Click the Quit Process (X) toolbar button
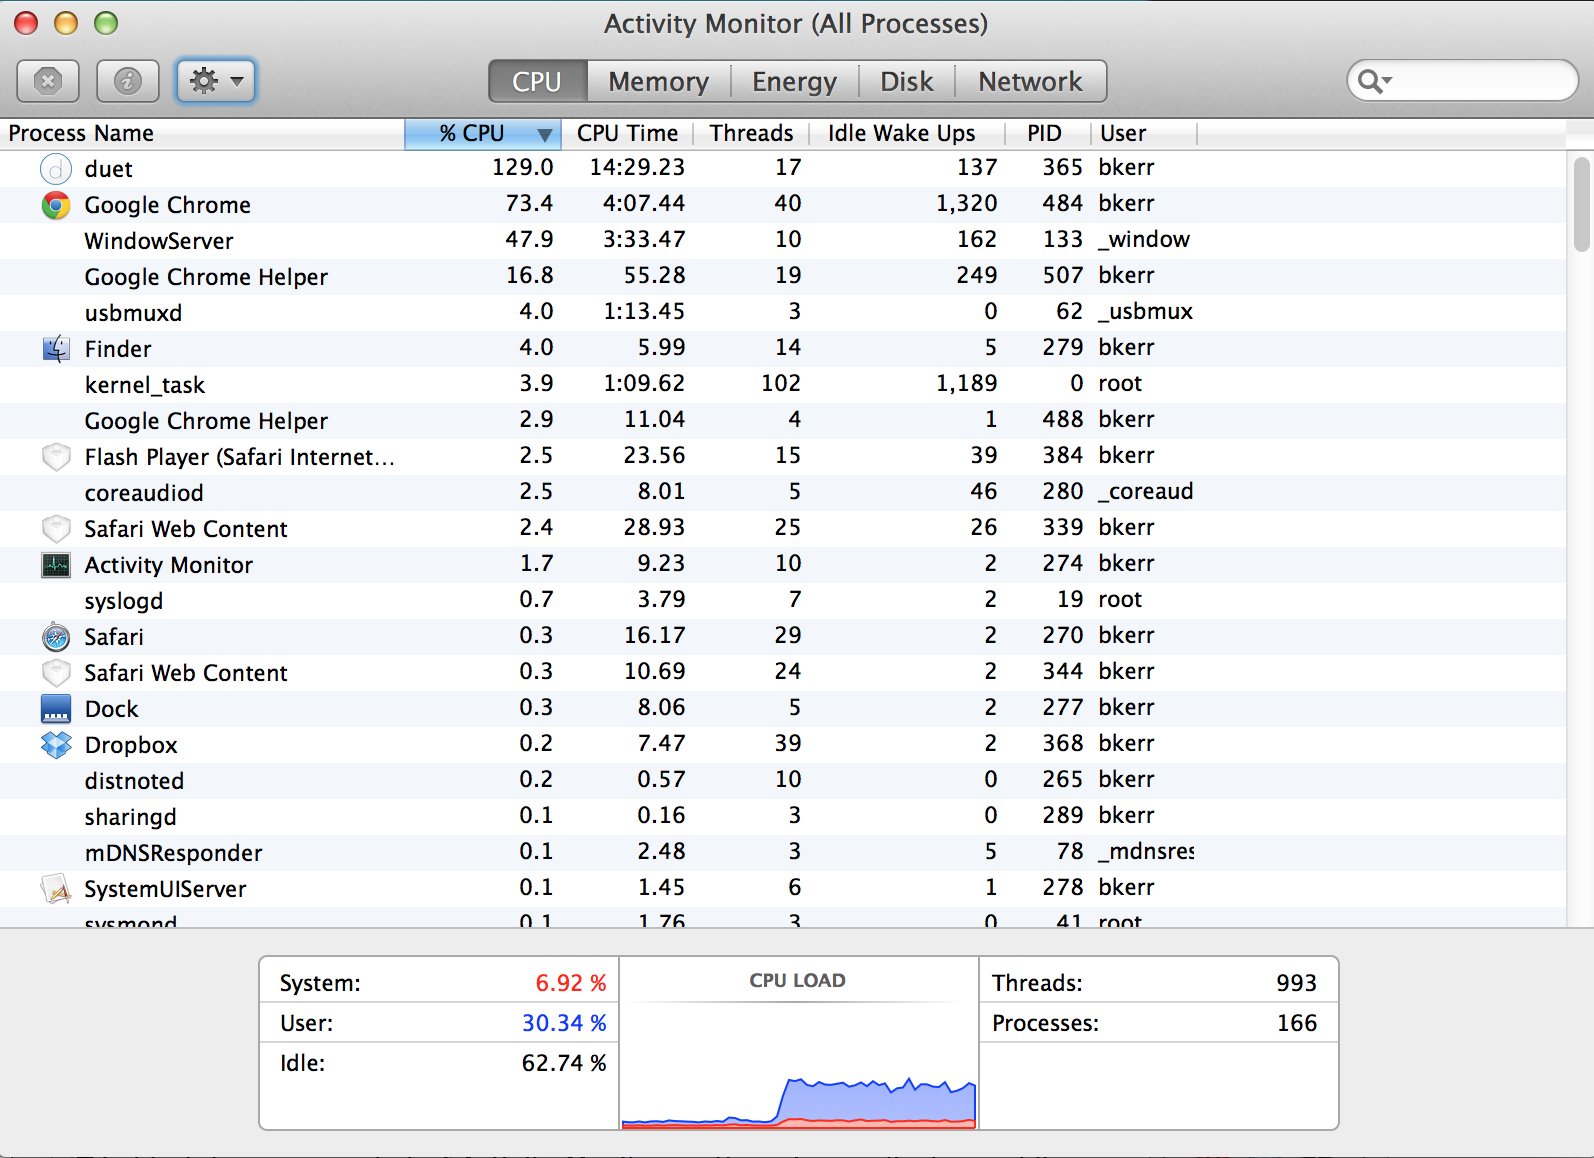The image size is (1594, 1158). coord(48,81)
